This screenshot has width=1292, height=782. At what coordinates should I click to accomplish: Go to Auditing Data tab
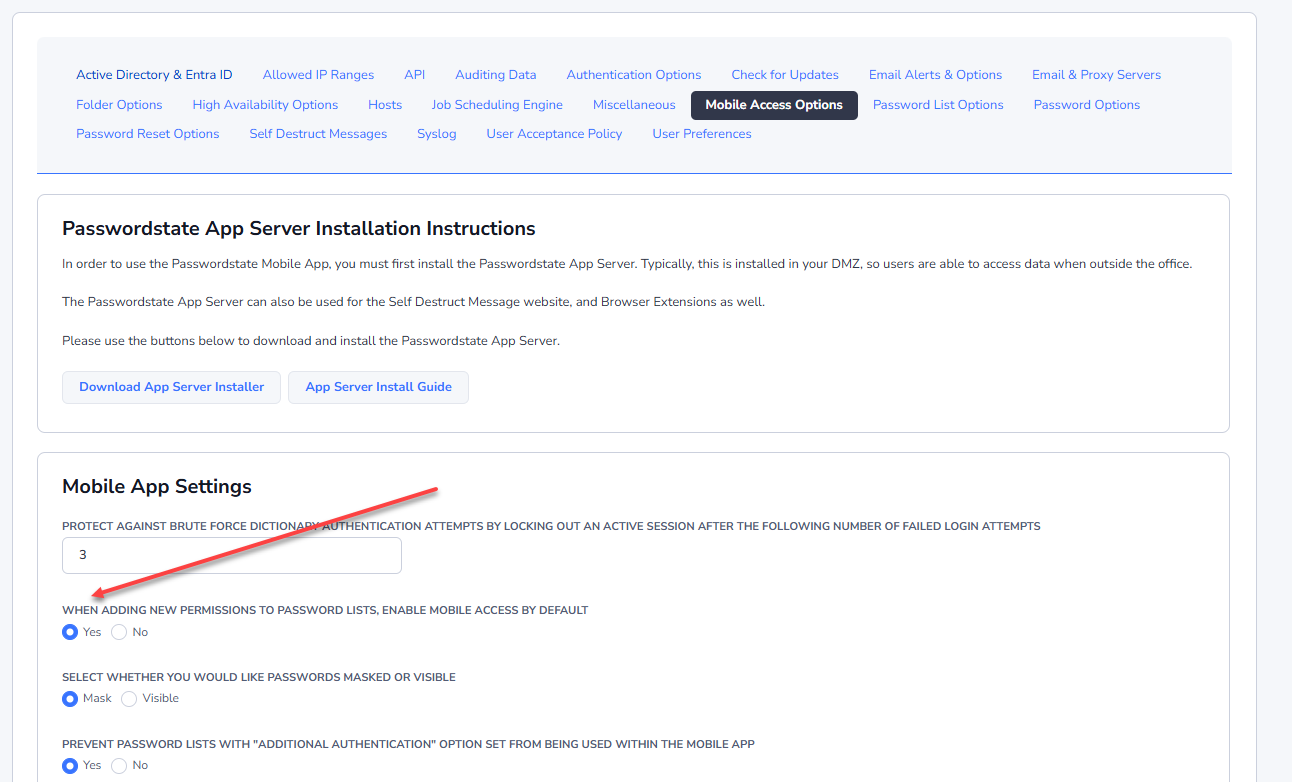(495, 75)
